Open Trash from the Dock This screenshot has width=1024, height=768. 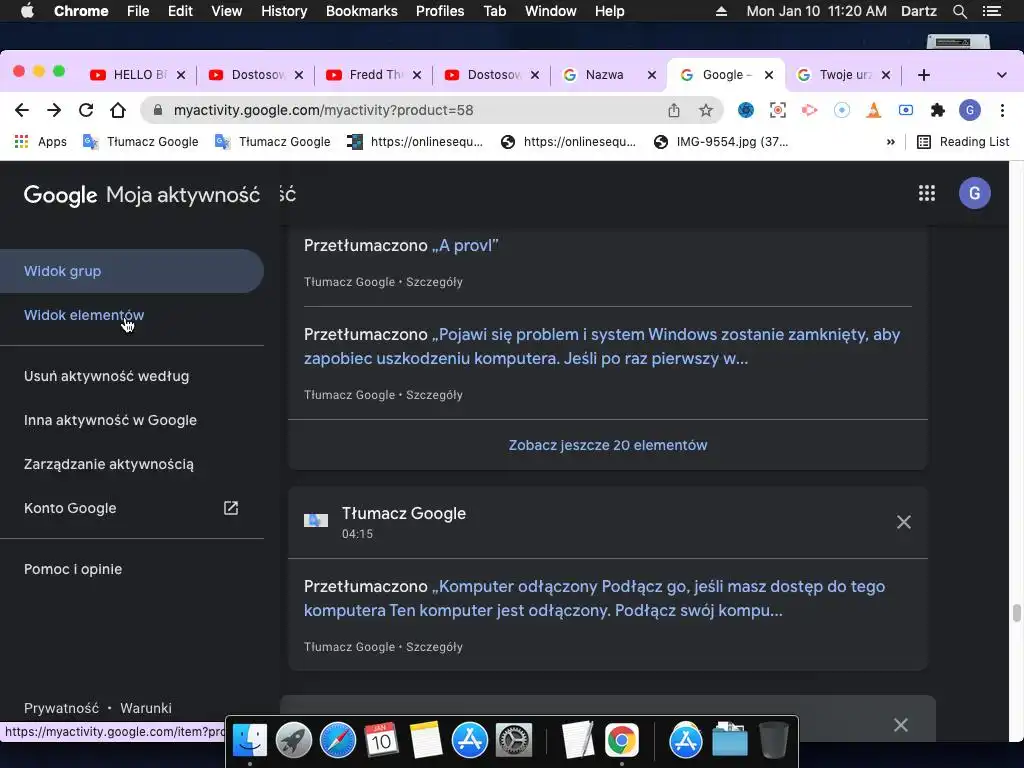[x=774, y=741]
